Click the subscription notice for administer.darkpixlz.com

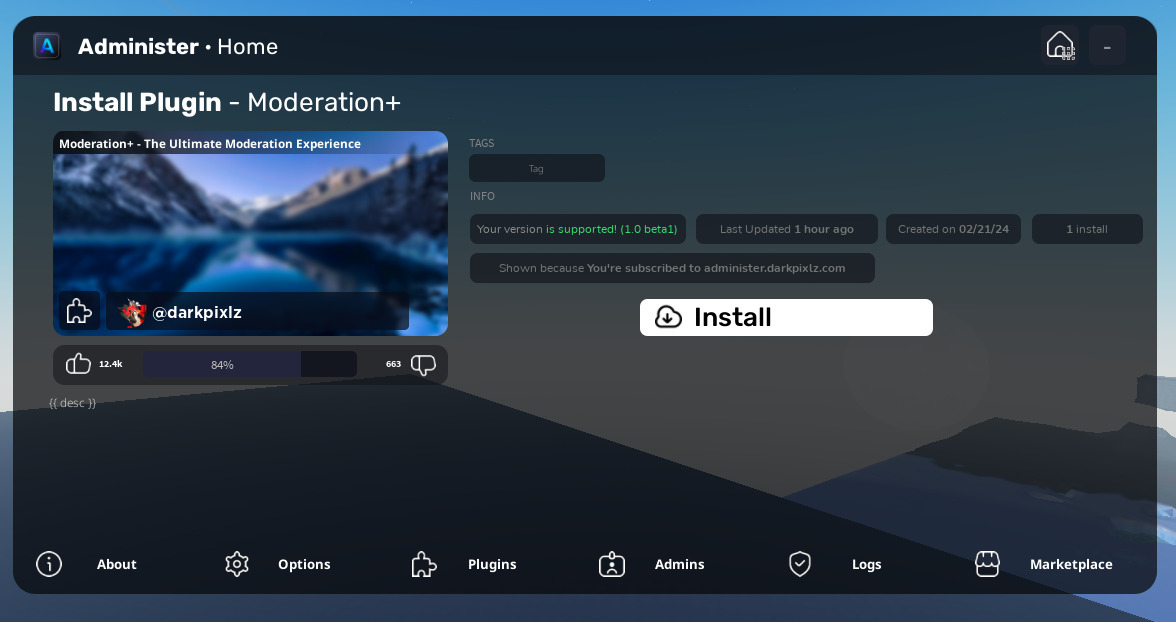tap(672, 268)
